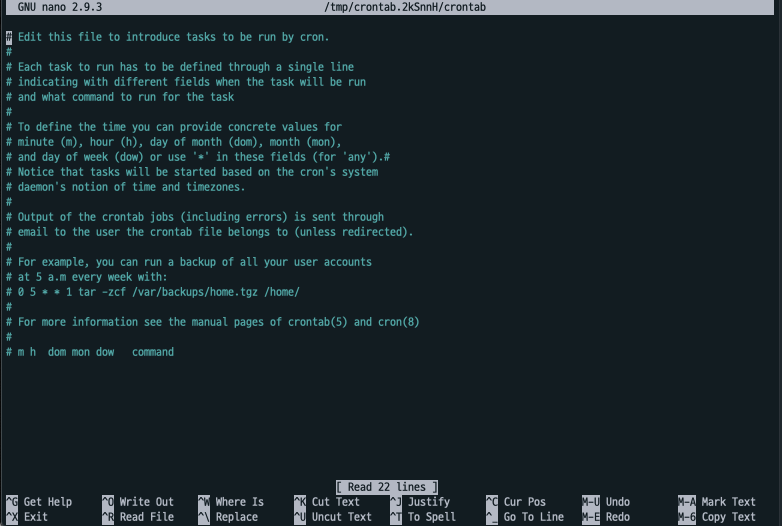Viewport: 782px width, 526px height.
Task: Click the Replace shortcut label
Action: point(237,517)
